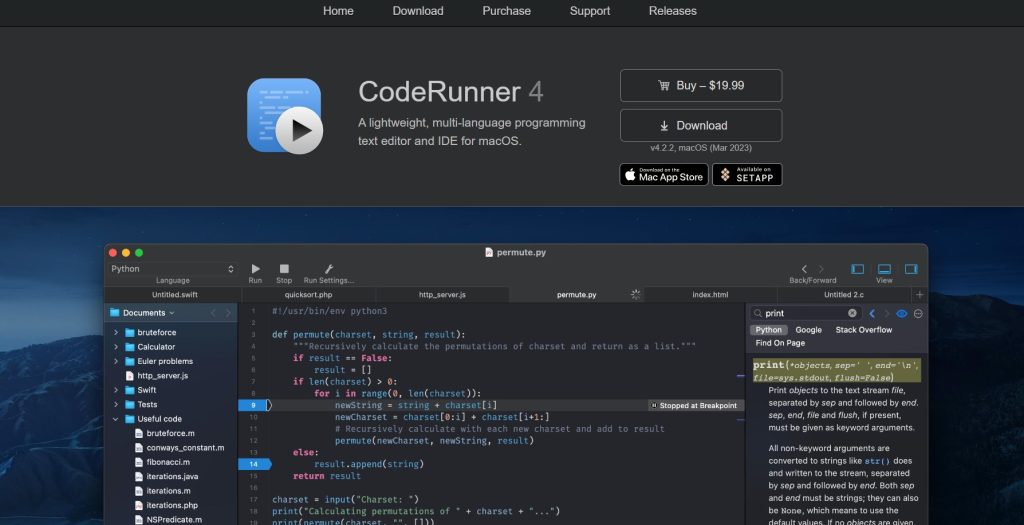Viewport: 1024px width, 525px height.
Task: Switch to the index.html tab
Action: 710,294
